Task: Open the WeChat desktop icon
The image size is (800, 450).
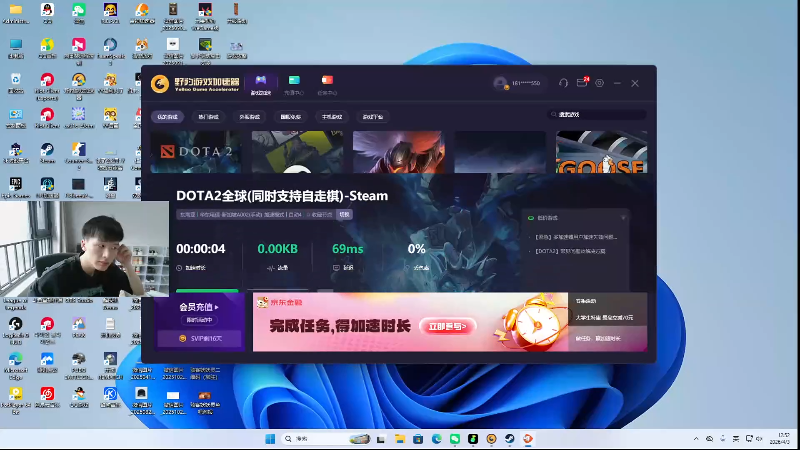Action: click(x=79, y=13)
